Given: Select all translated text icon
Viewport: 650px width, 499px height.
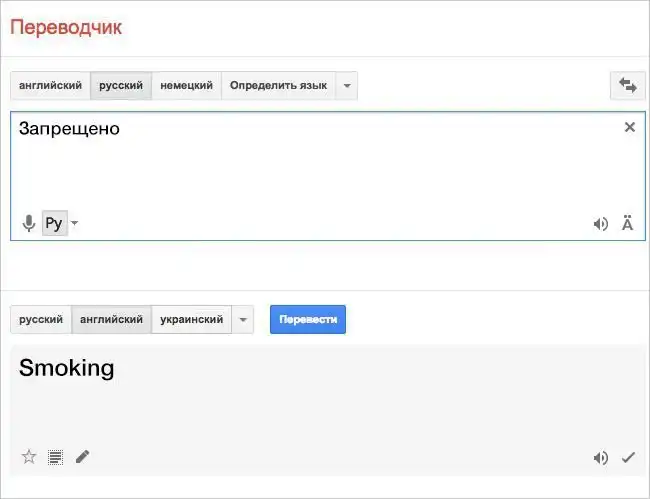Looking at the screenshot, I should point(56,457).
